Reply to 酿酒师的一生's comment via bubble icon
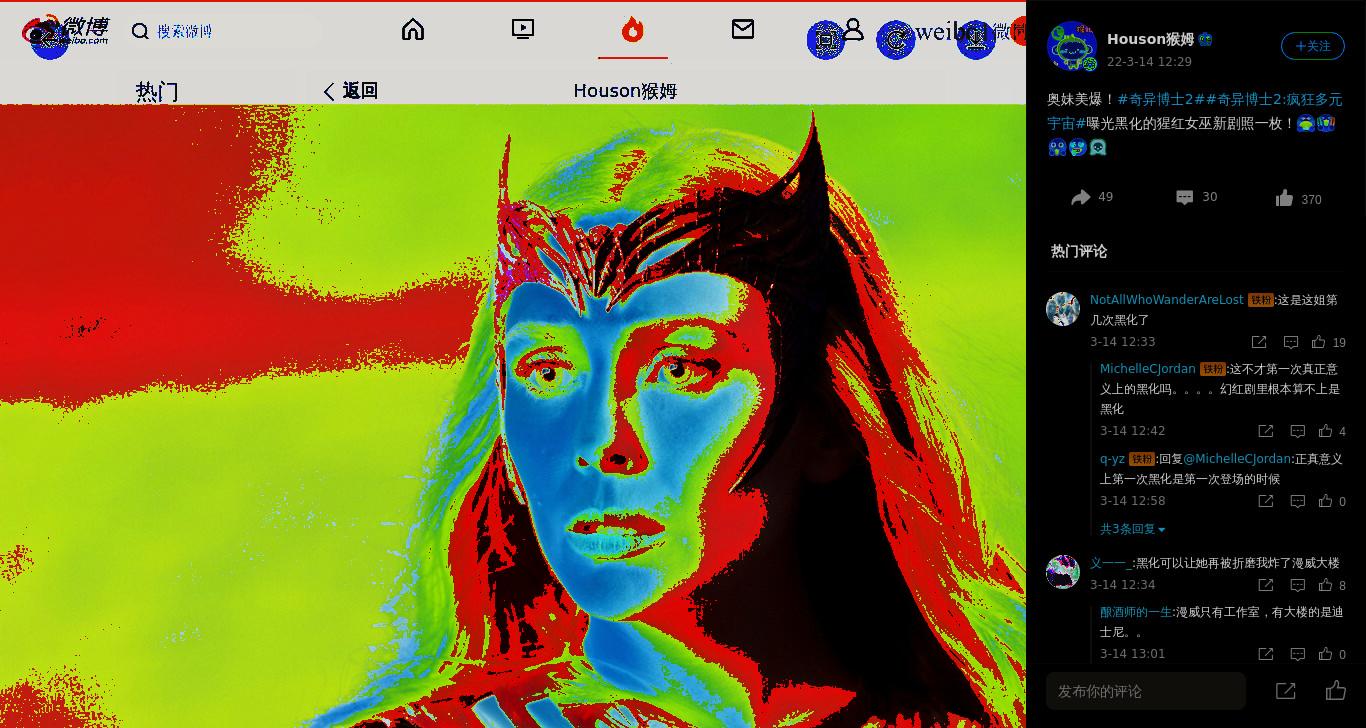The width and height of the screenshot is (1366, 728). pyautogui.click(x=1297, y=654)
